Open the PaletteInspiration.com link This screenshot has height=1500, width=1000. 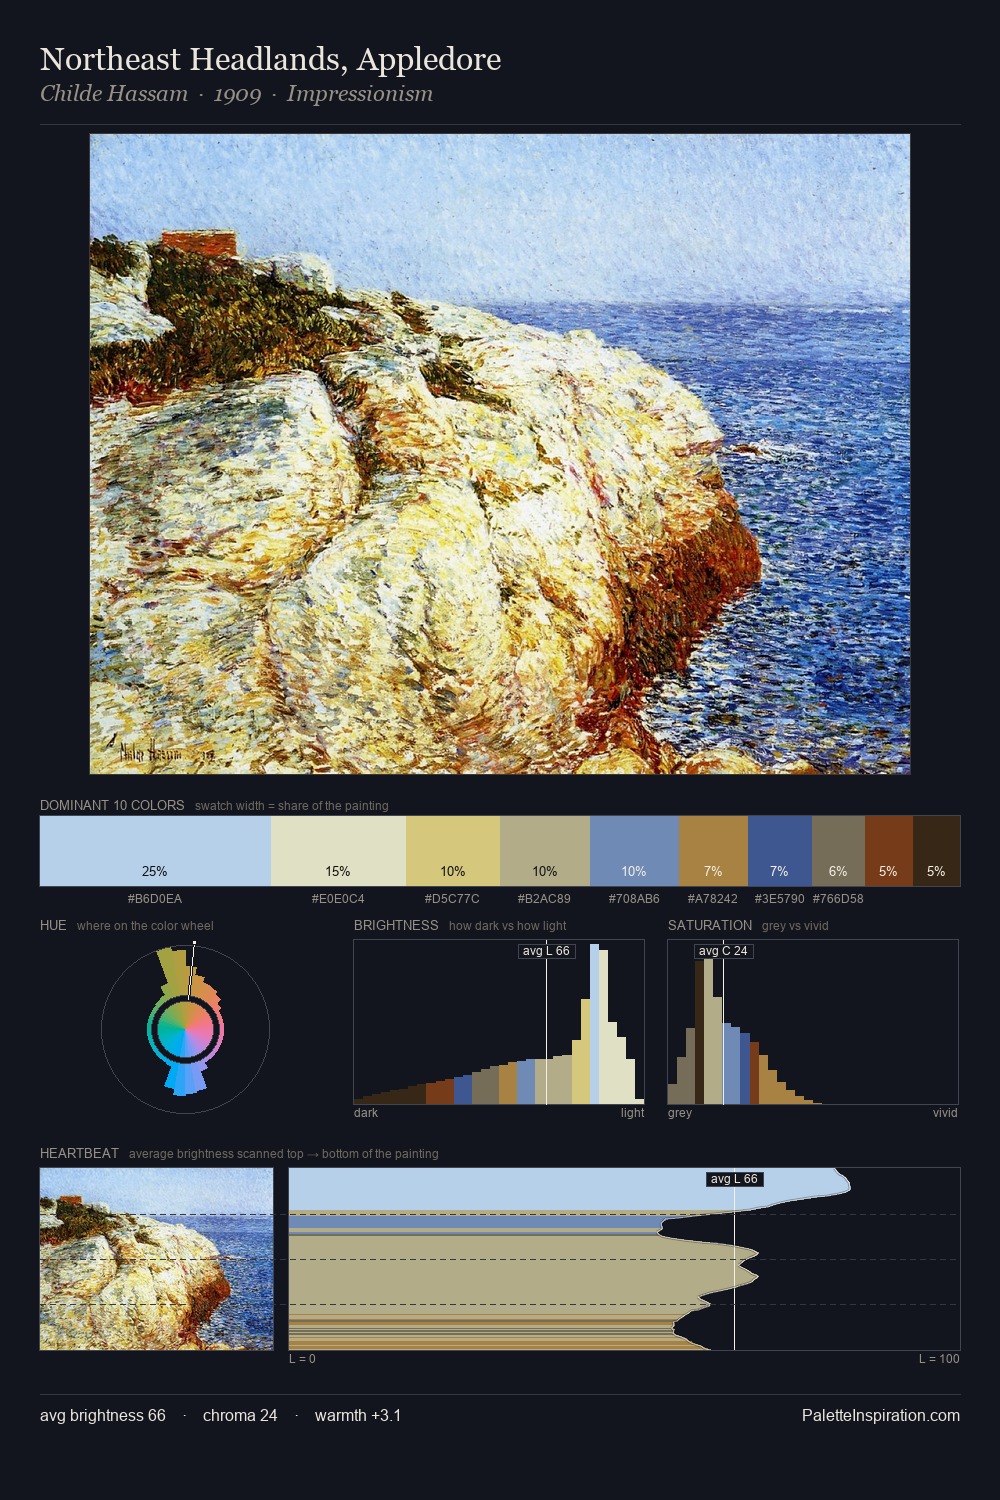[x=881, y=1416]
